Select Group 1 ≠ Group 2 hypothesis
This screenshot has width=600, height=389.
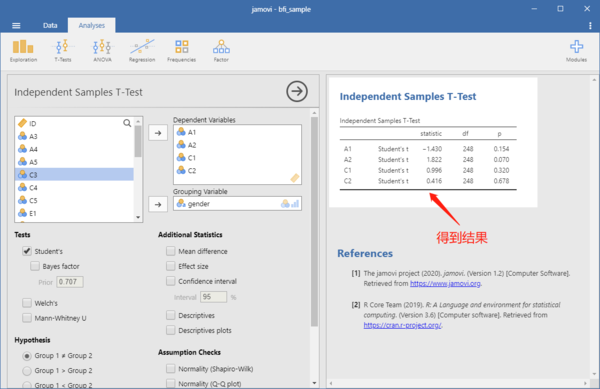click(27, 356)
